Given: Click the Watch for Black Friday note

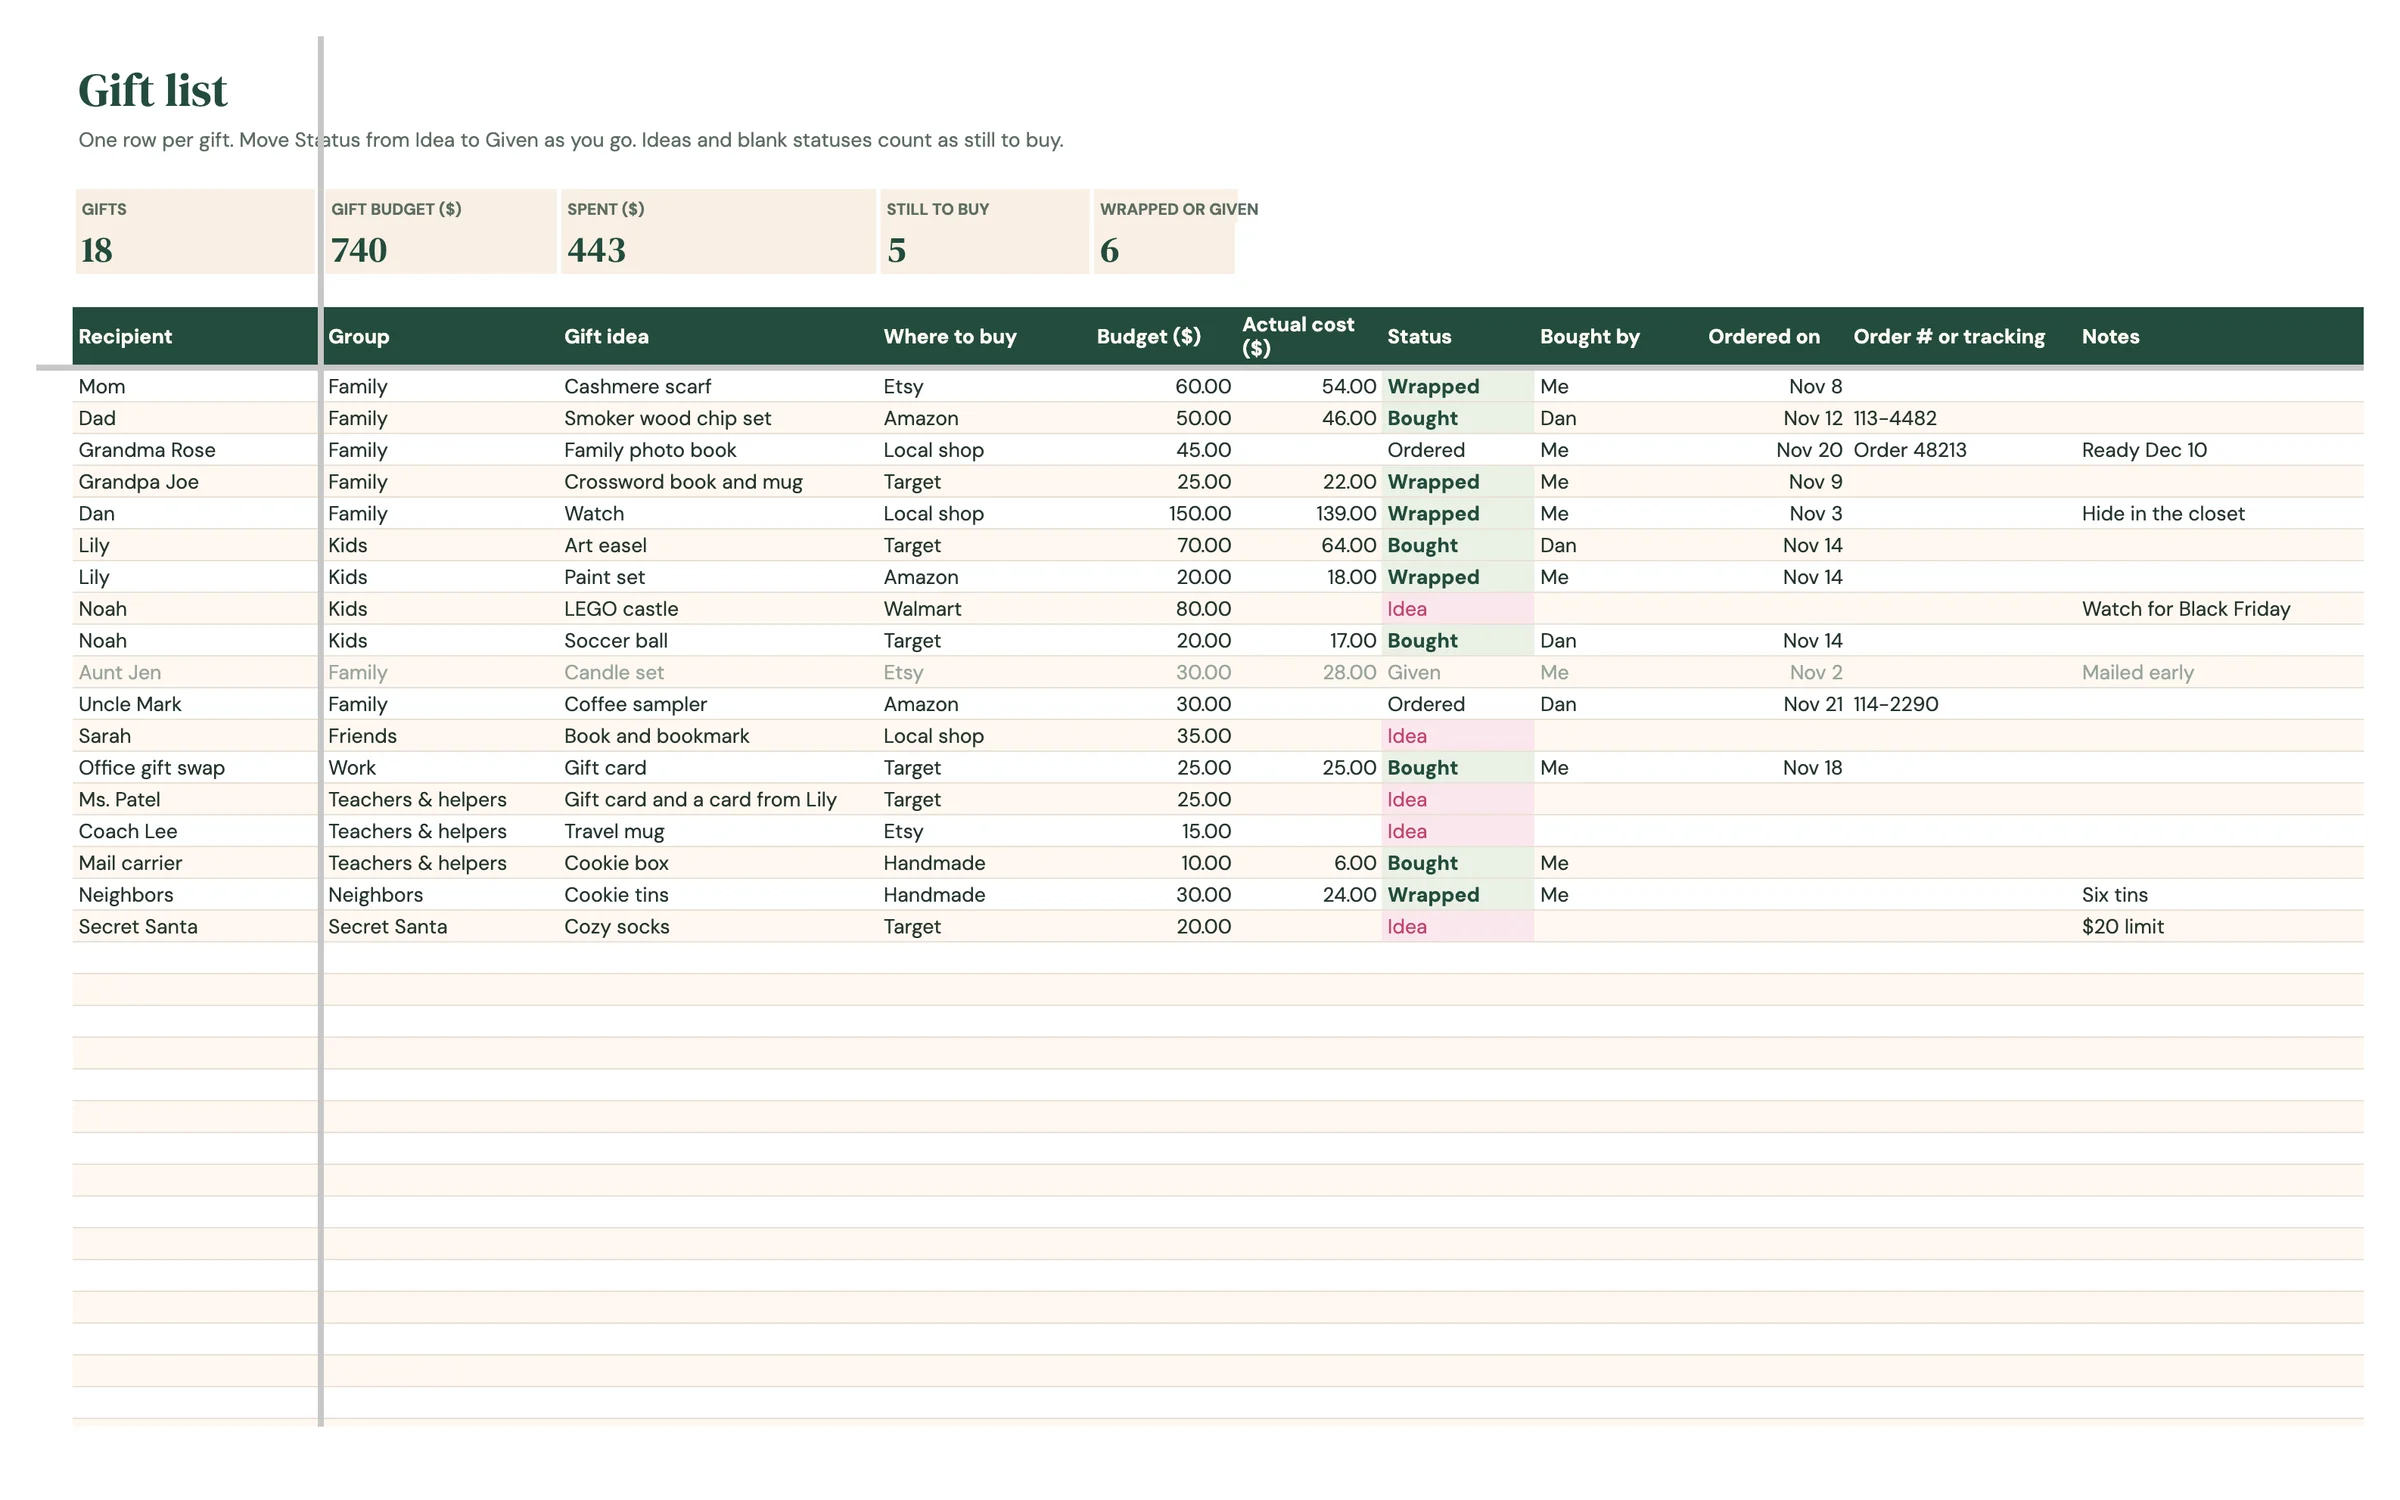Looking at the screenshot, I should pyautogui.click(x=2186, y=609).
